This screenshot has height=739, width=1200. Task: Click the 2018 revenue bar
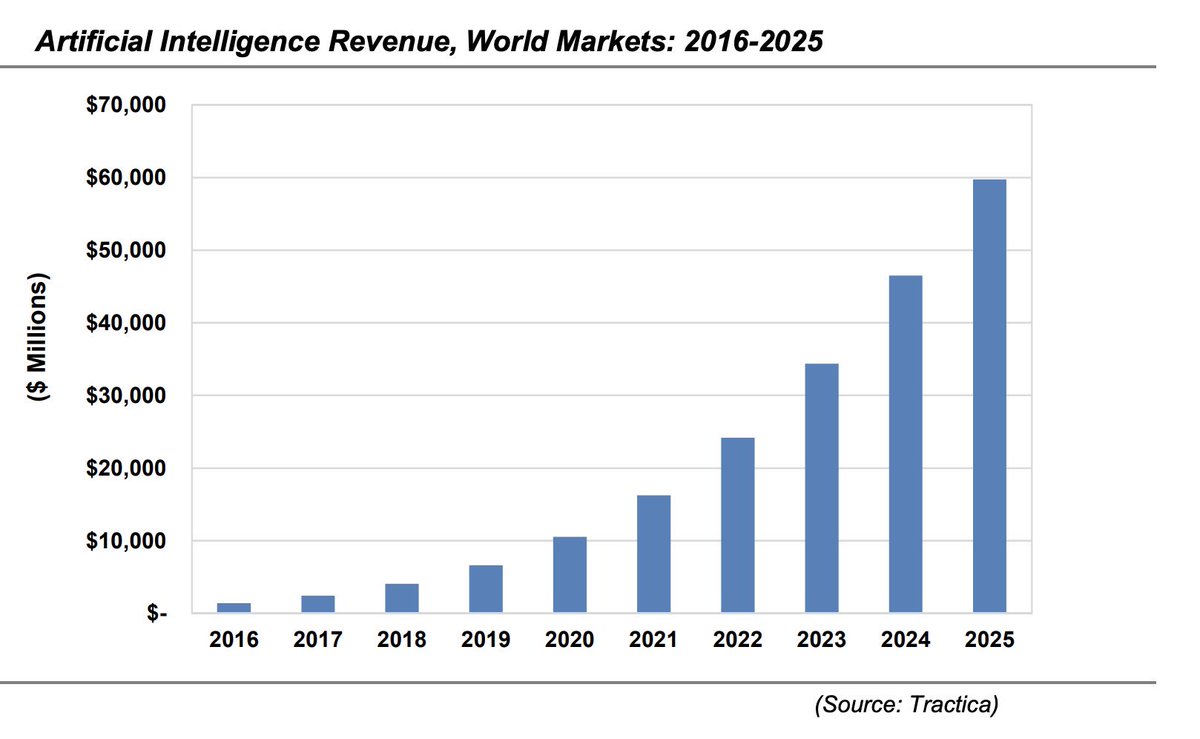[401, 598]
